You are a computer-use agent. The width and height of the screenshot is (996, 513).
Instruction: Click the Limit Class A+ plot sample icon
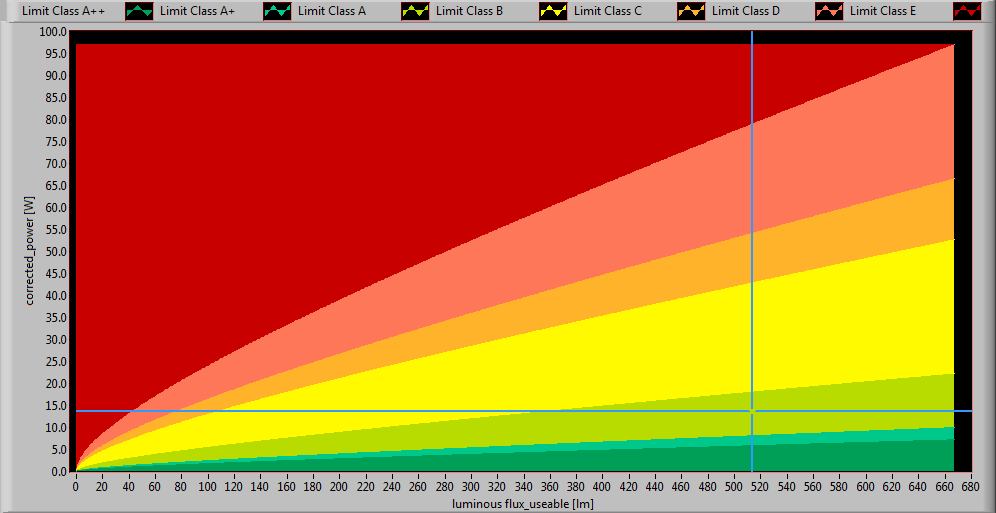[x=276, y=11]
